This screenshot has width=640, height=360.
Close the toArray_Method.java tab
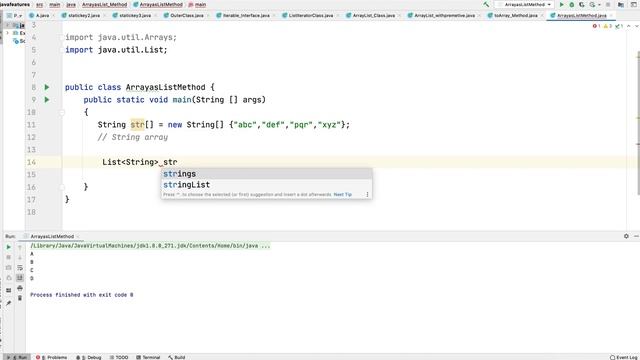click(542, 16)
